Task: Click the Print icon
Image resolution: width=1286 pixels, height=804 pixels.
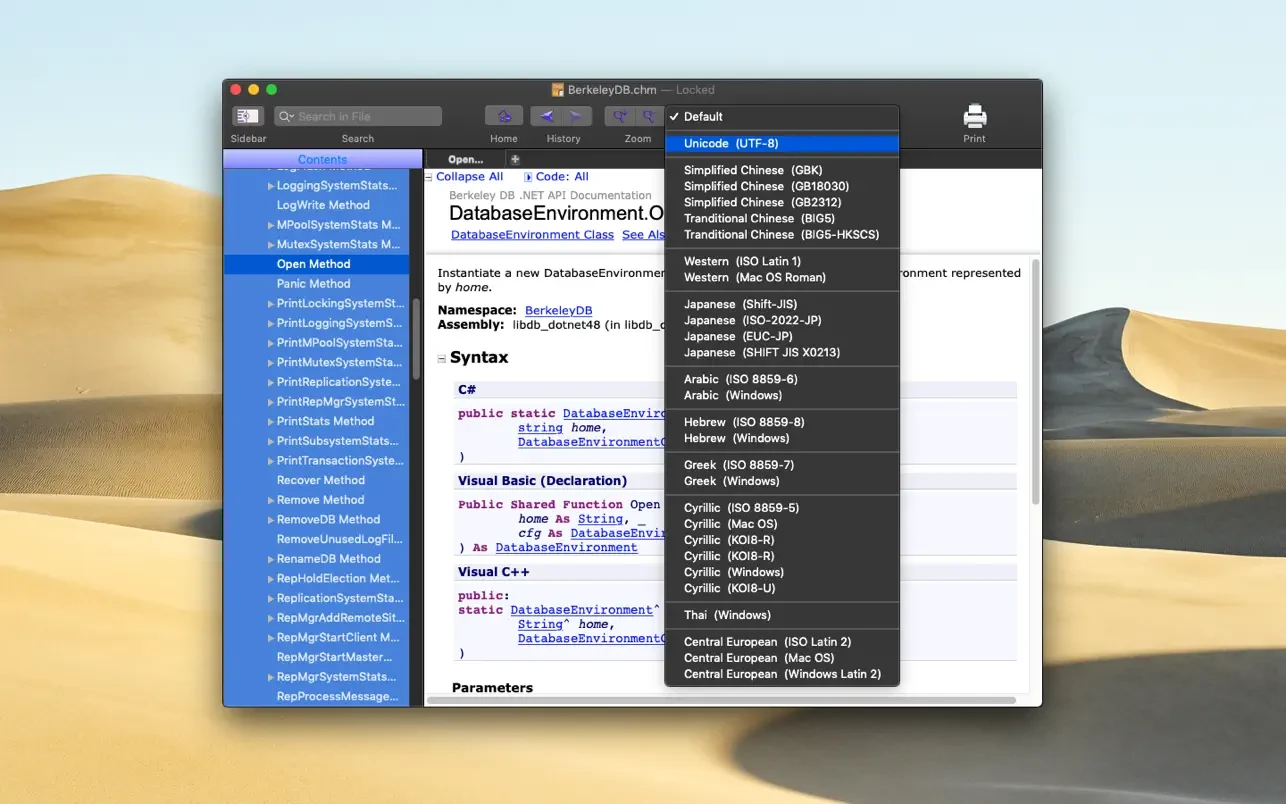Action: coord(974,117)
